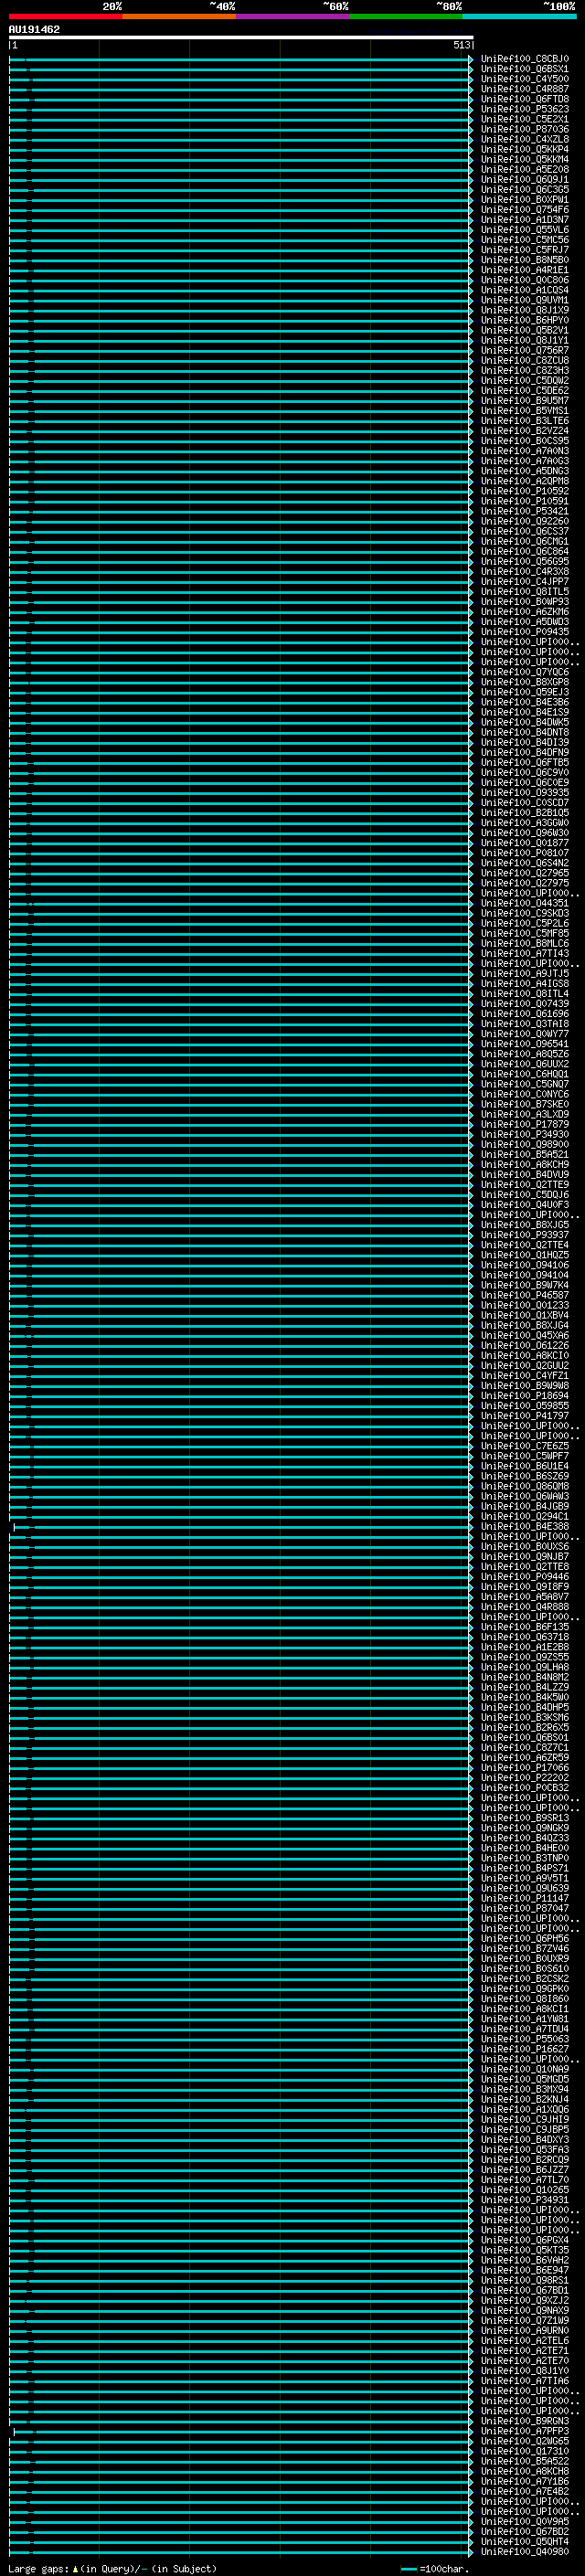
Task: Select label UniRef100_P10592
Action: click(524, 491)
